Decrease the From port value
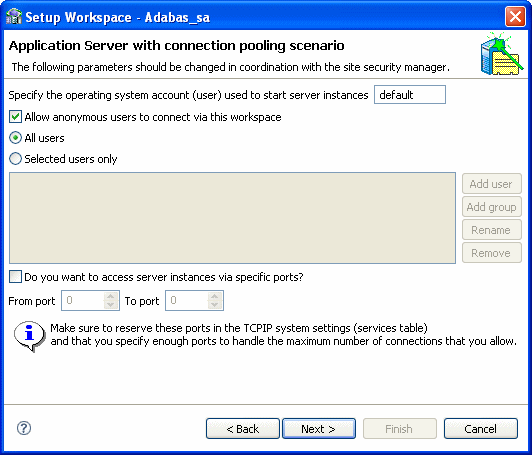This screenshot has height=455, width=532. tap(111, 304)
